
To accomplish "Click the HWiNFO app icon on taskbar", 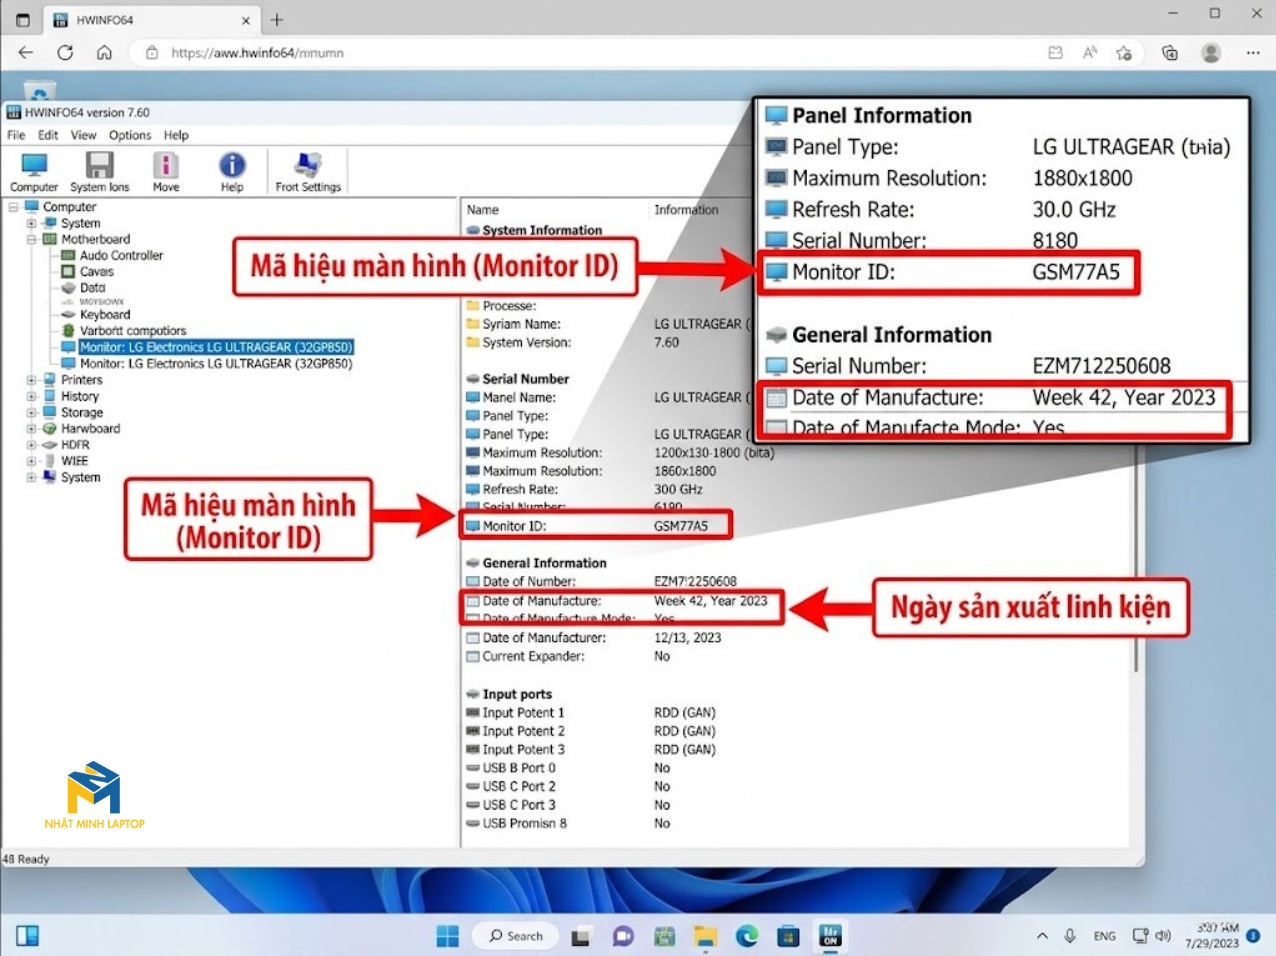I will (x=830, y=937).
